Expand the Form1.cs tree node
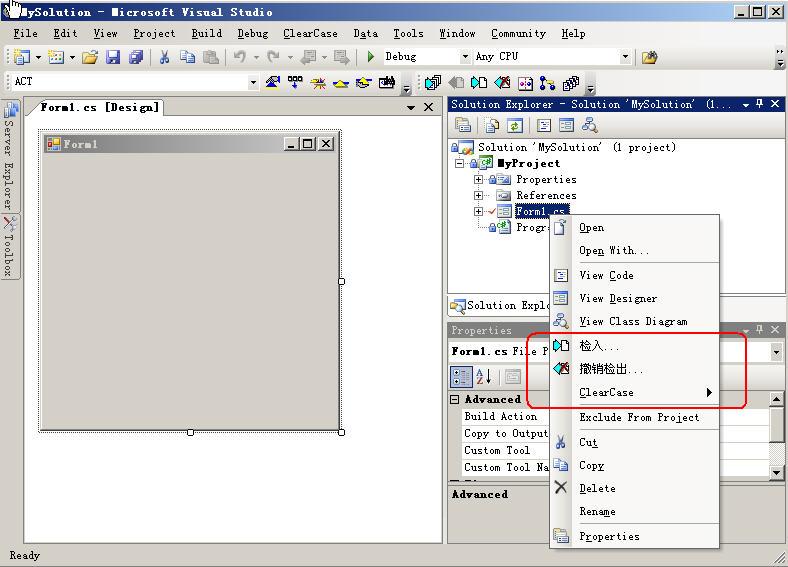The image size is (788, 567). tap(478, 212)
